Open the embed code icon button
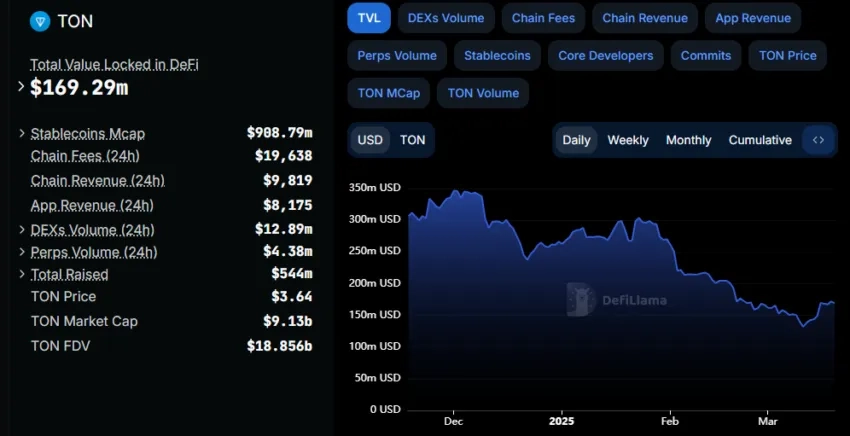Viewport: 850px width, 436px height. 818,140
